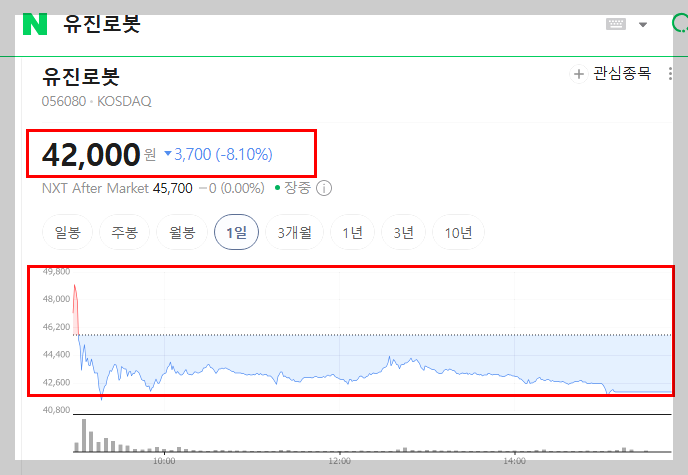Show info icon next to 장중
The height and width of the screenshot is (475, 688).
[324, 189]
